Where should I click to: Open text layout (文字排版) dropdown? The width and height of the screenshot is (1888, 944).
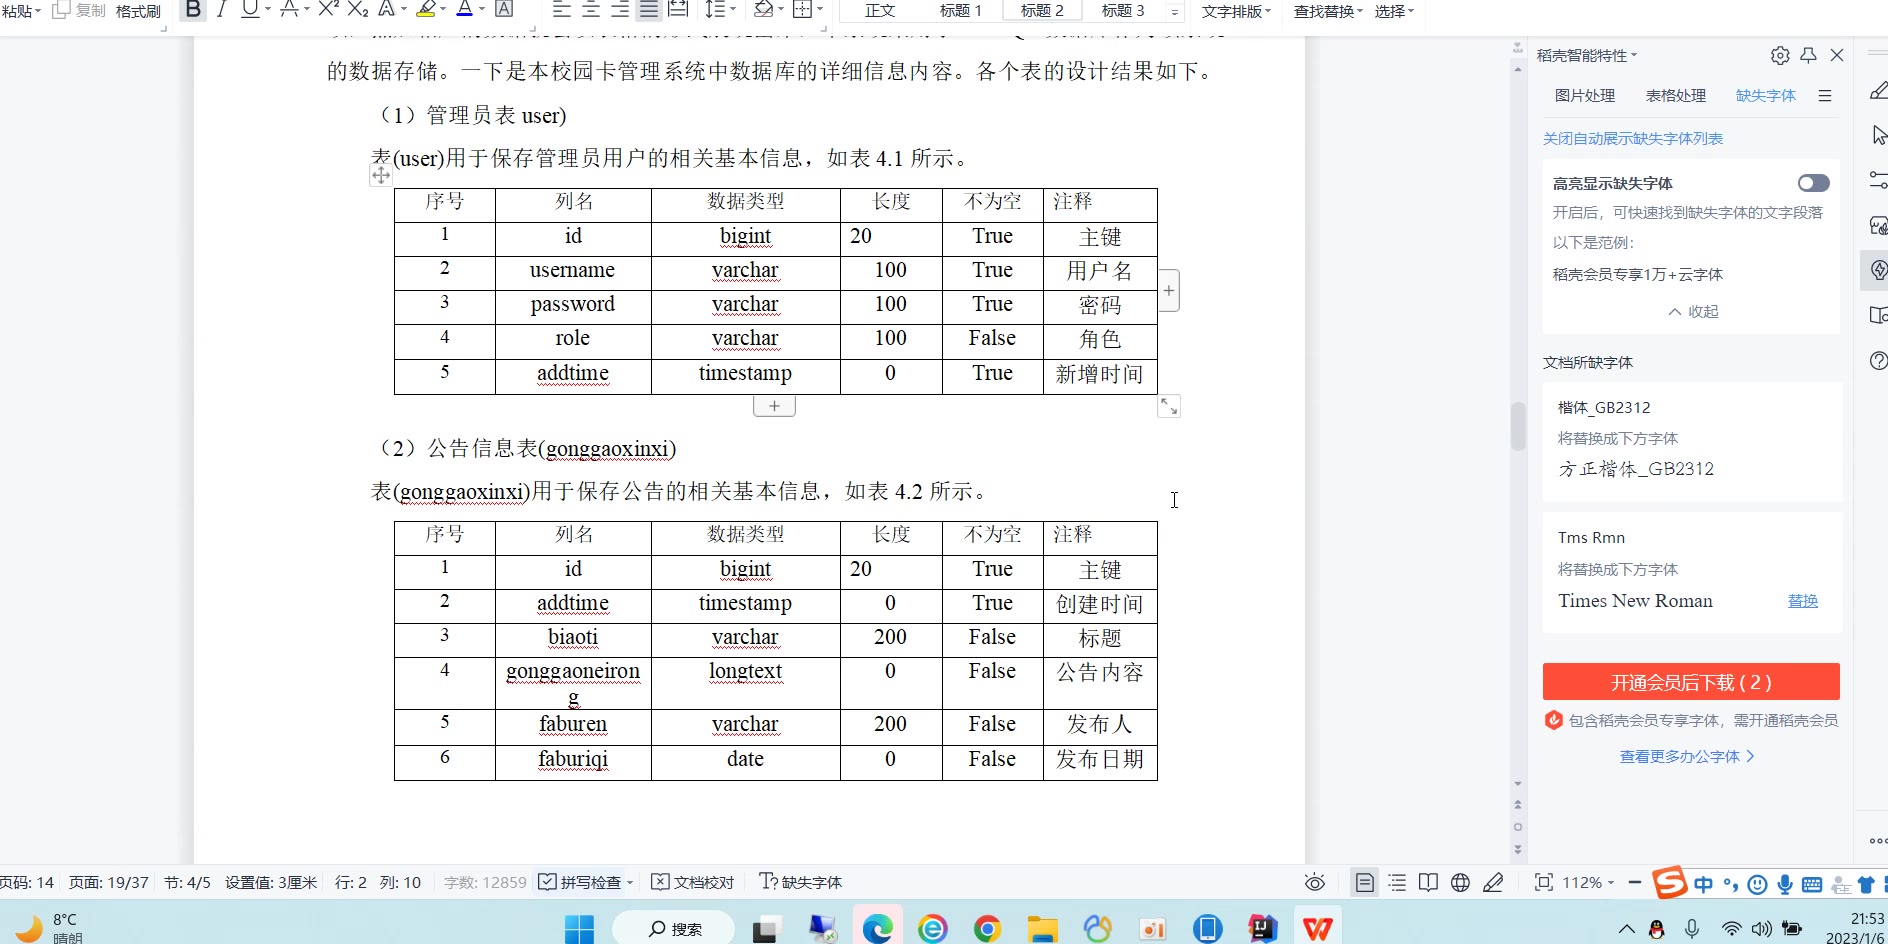(1236, 11)
